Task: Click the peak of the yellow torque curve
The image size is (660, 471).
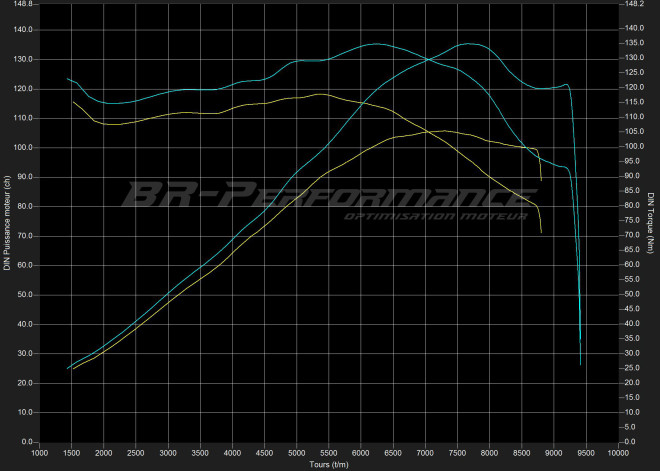Action: [320, 94]
